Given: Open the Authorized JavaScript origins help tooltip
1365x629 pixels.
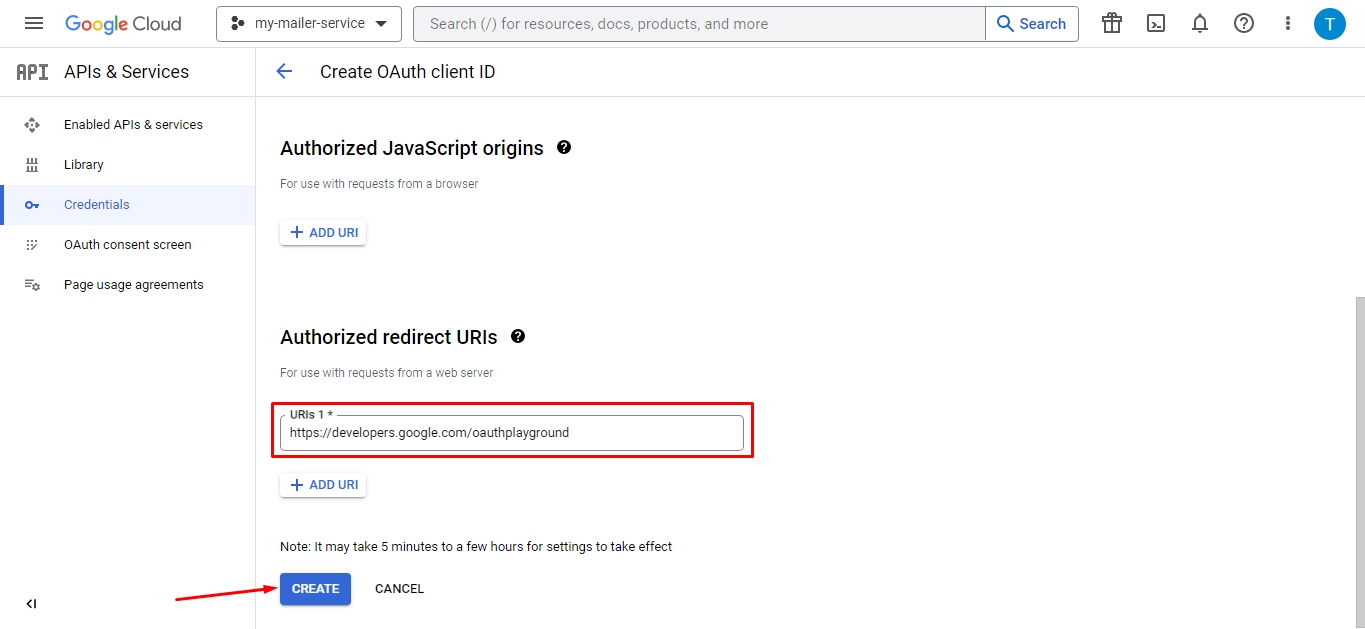Looking at the screenshot, I should point(564,147).
